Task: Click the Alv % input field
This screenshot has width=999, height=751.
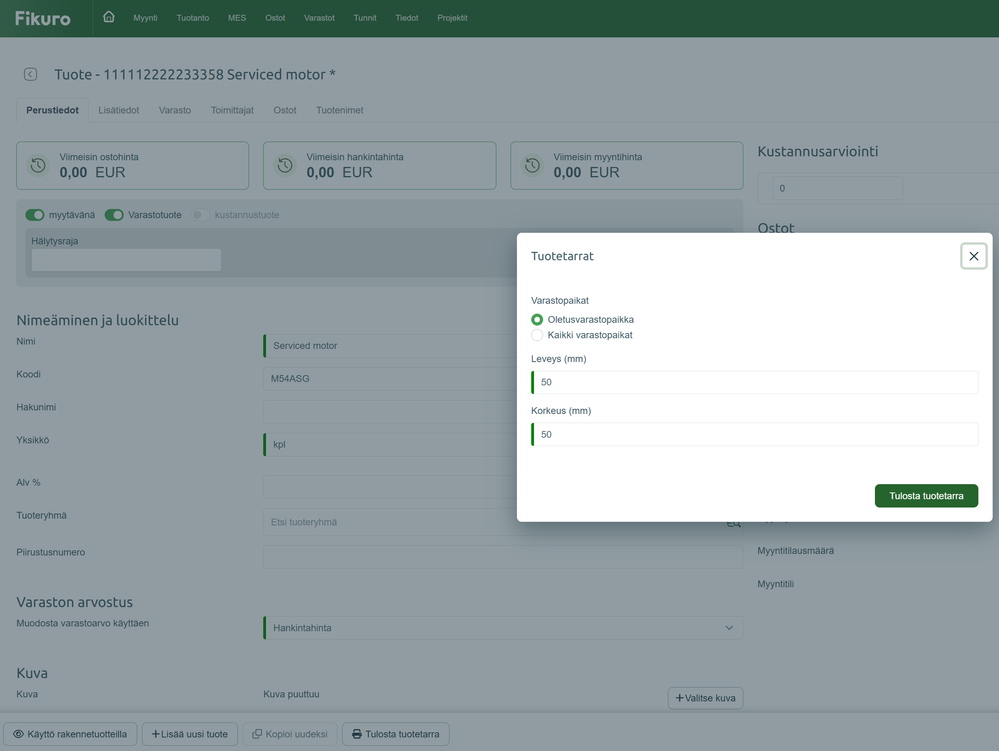Action: (390, 487)
